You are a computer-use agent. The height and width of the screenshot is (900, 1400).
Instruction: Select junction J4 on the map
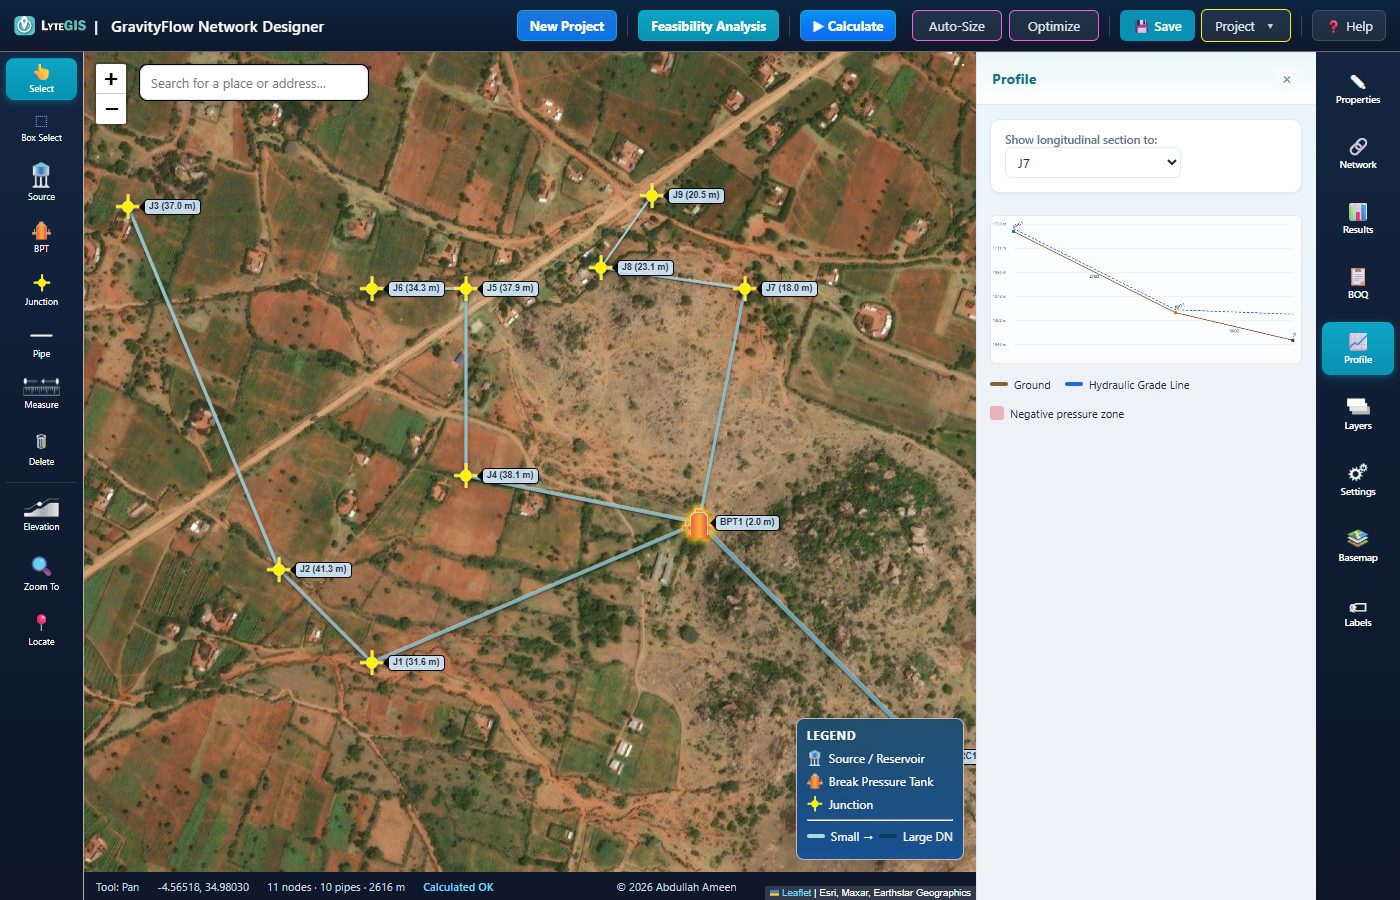[465, 476]
